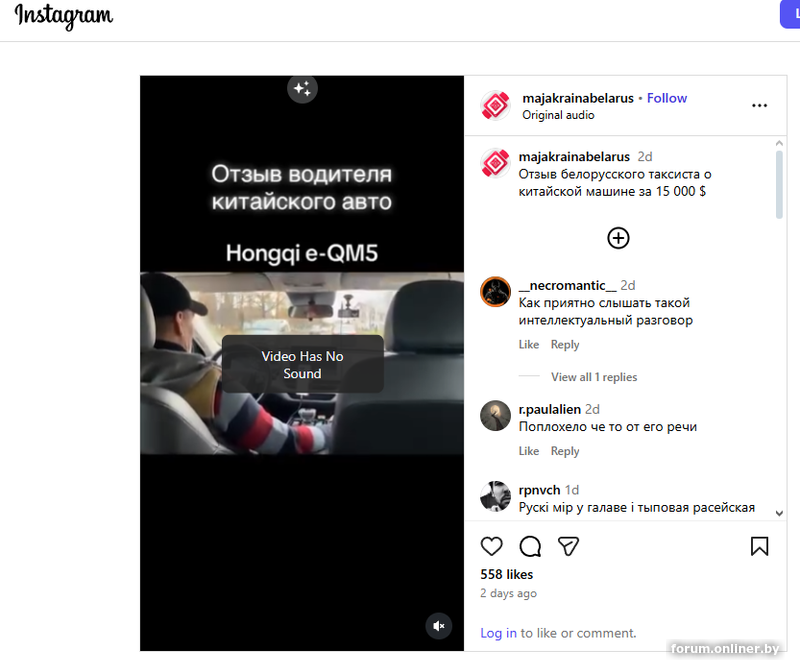The width and height of the screenshot is (800, 670).
Task: Toggle video sound with the mute speaker icon
Action: click(x=439, y=626)
